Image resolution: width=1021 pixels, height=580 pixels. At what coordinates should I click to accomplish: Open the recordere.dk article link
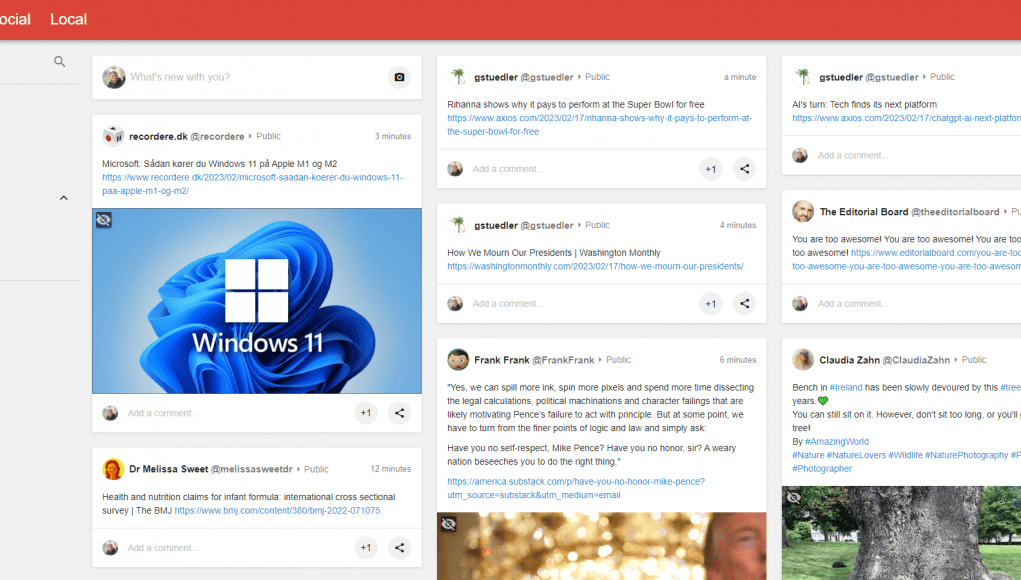click(253, 184)
